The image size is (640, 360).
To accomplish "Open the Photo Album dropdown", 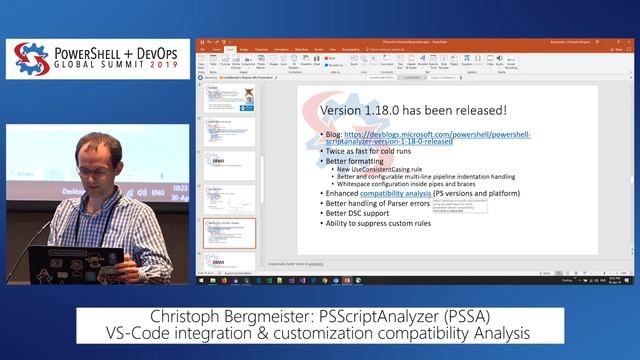I will (x=261, y=62).
